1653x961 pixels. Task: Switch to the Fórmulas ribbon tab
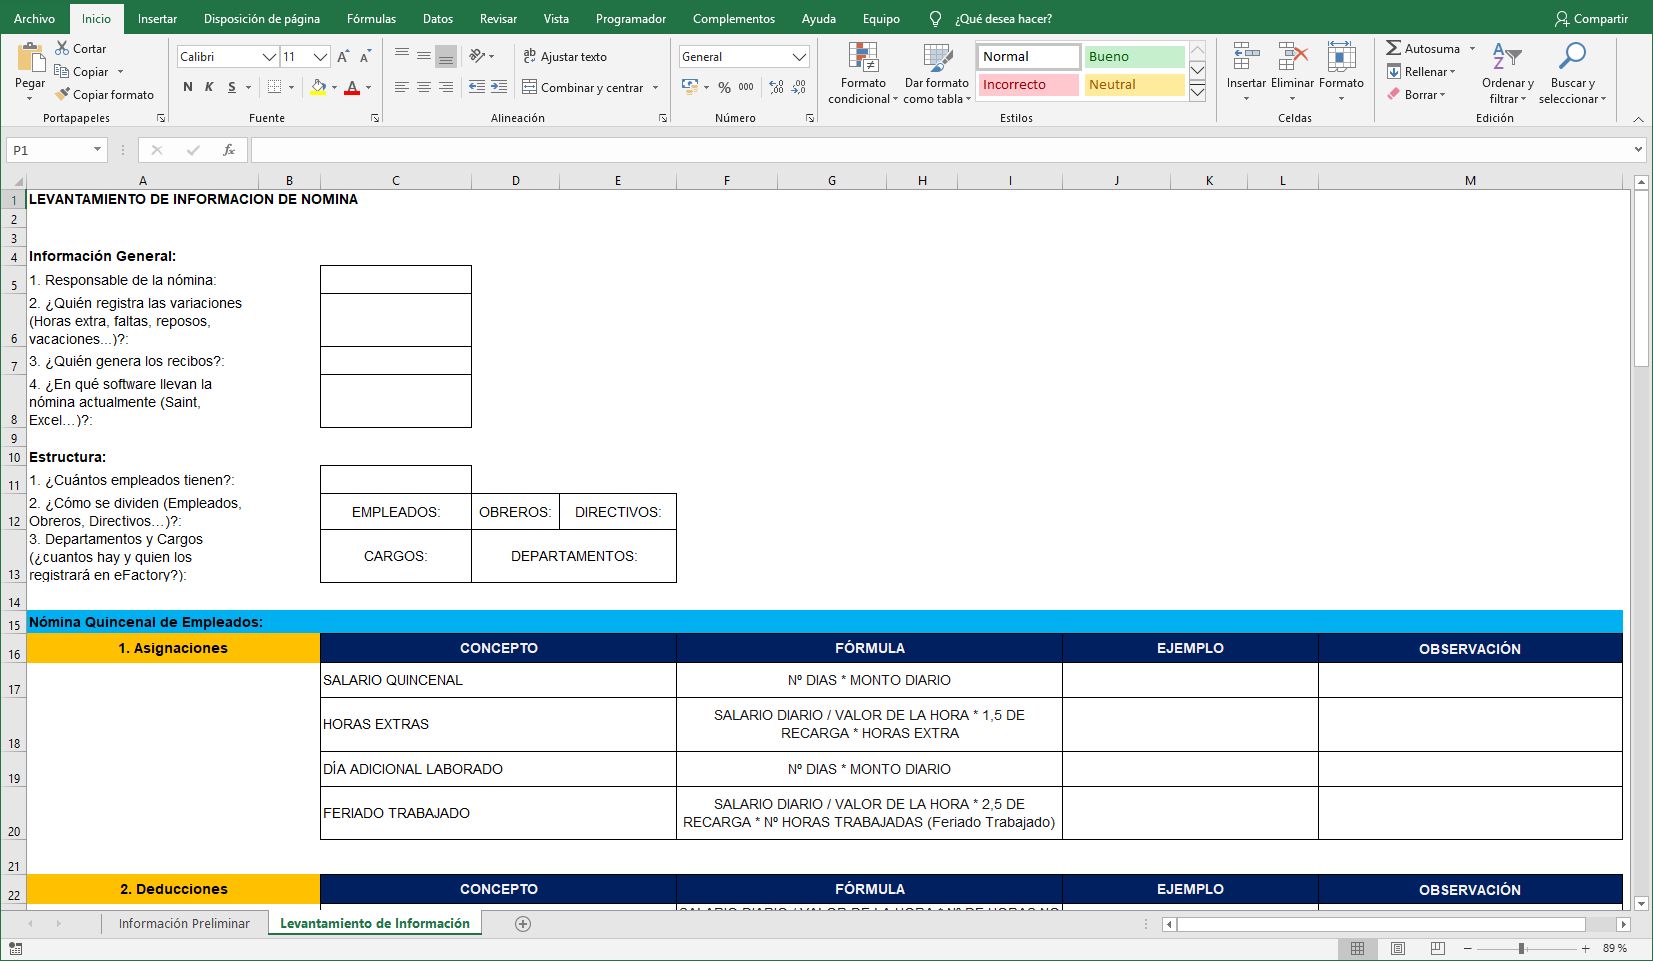tap(370, 18)
